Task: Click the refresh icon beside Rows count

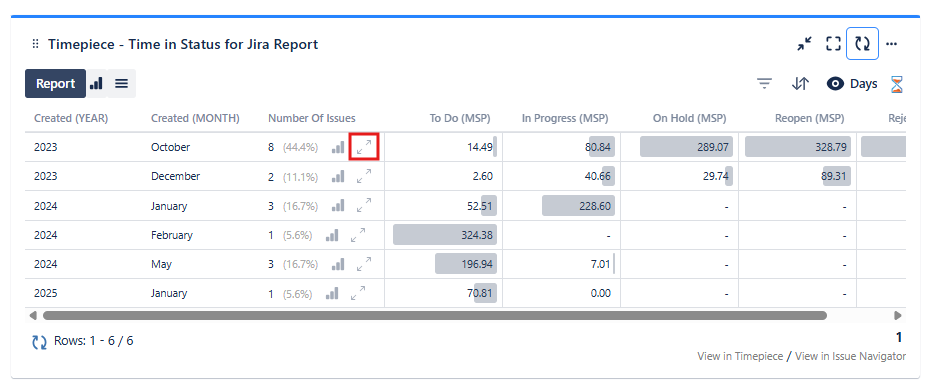Action: click(39, 341)
